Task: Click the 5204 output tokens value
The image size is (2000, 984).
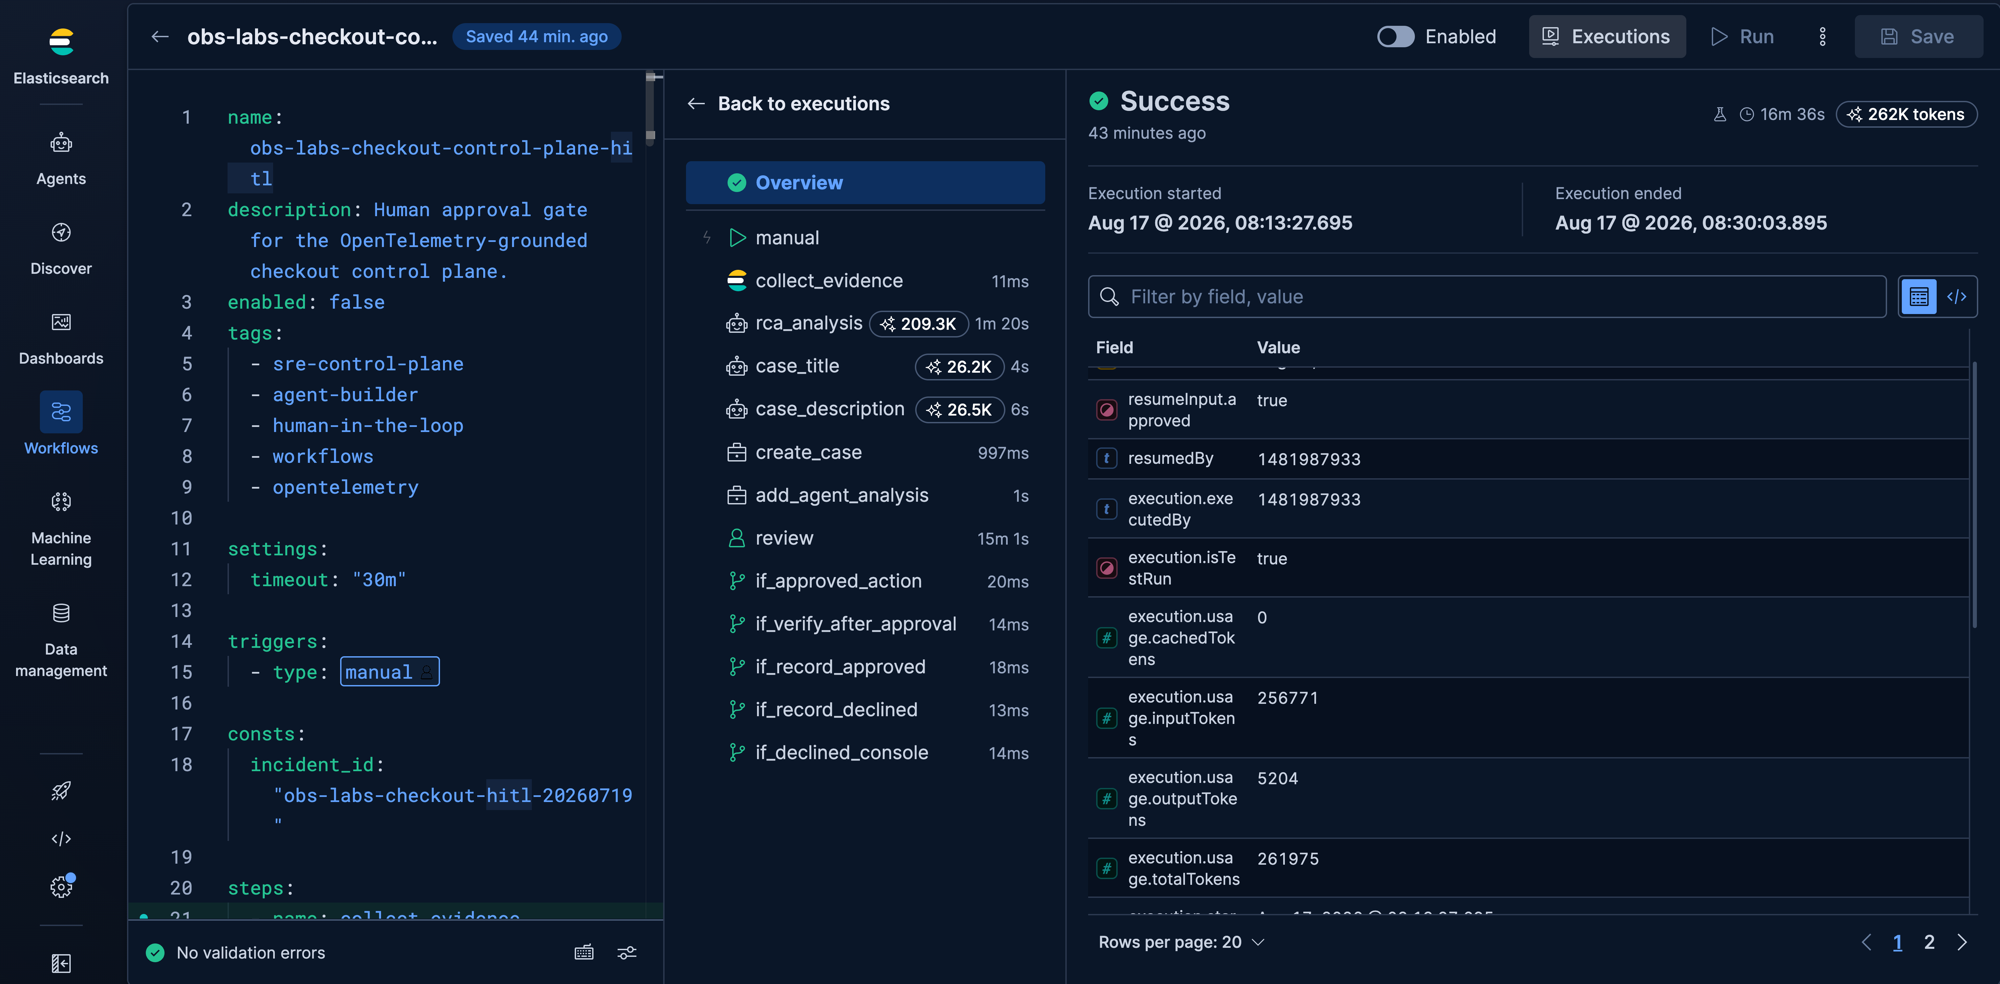Action: coord(1278,778)
